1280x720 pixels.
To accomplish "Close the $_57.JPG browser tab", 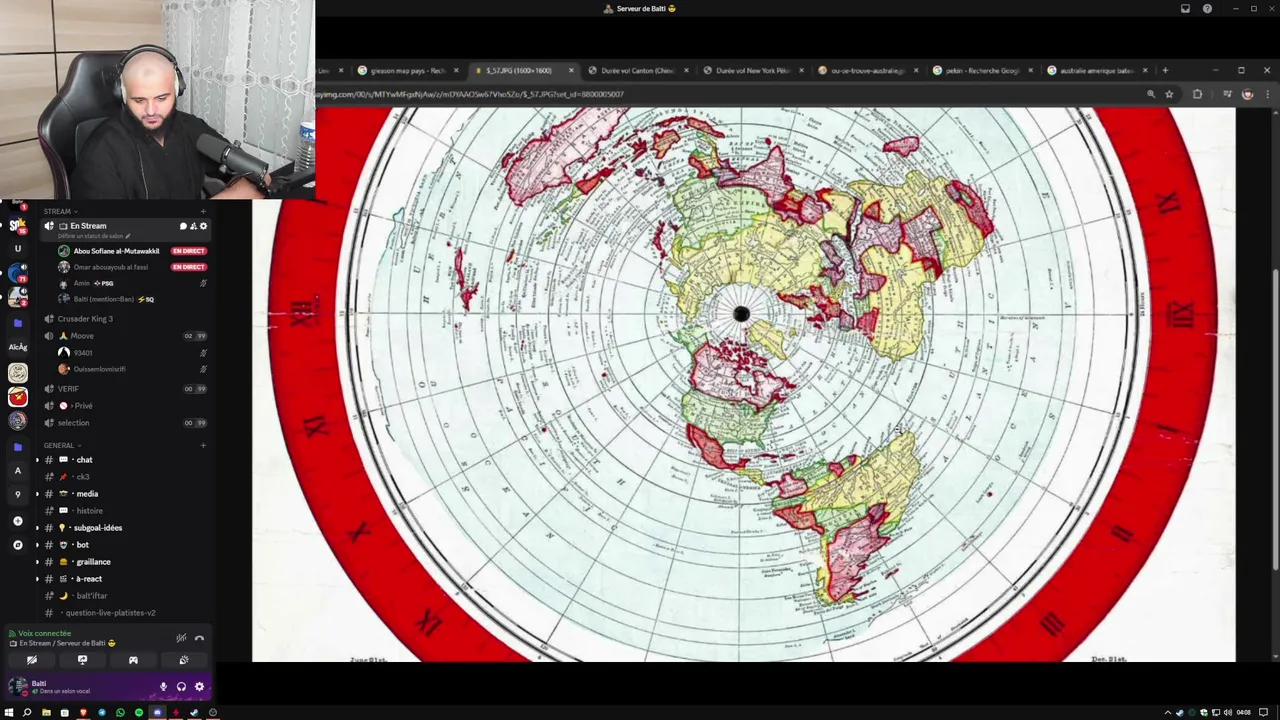I will [571, 71].
